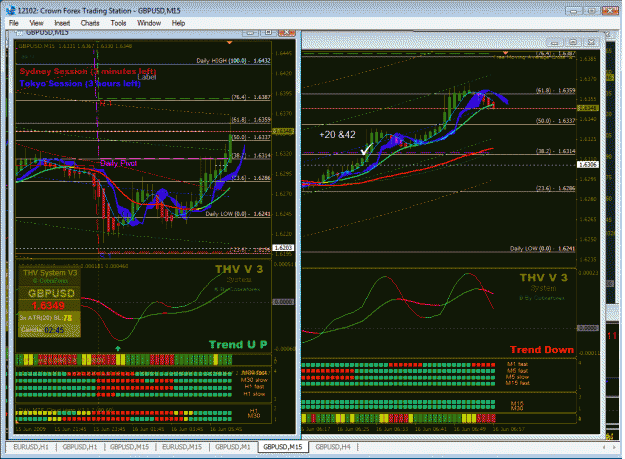Switch to the EURUSD,M15 chart tab

point(182,447)
